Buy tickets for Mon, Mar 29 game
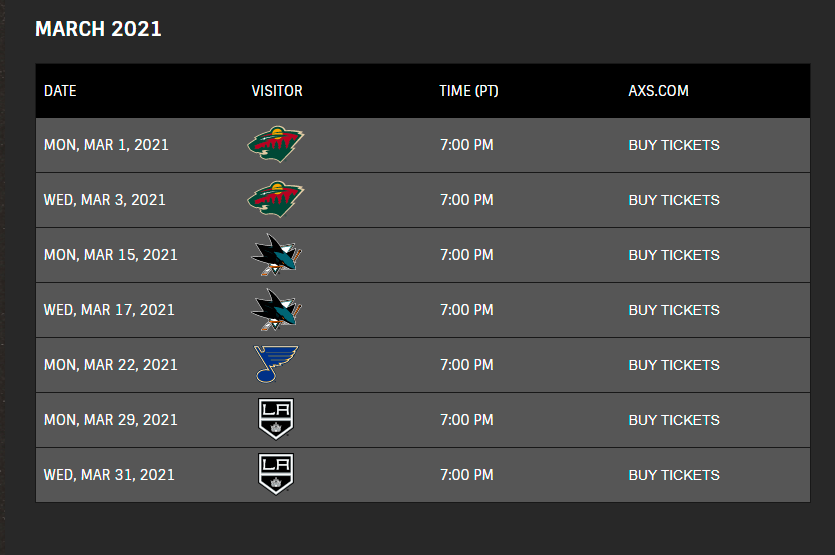 pyautogui.click(x=673, y=420)
